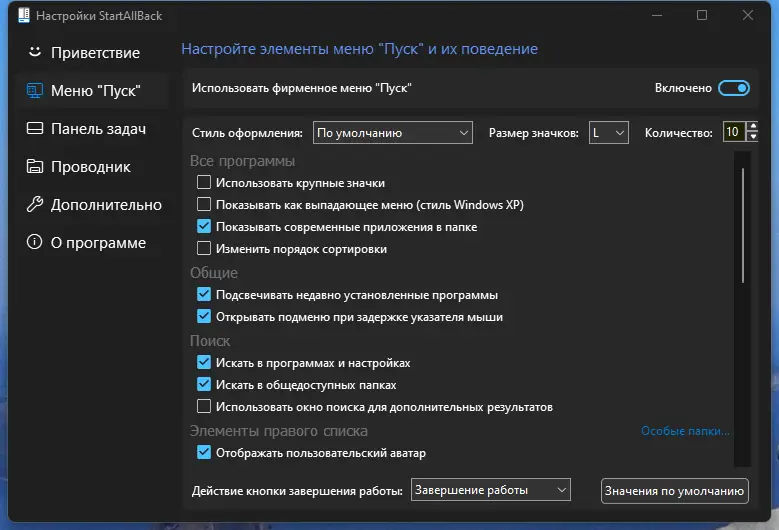
Task: Click the Использовать фирменное меню "Пуск" label
Action: tap(302, 88)
